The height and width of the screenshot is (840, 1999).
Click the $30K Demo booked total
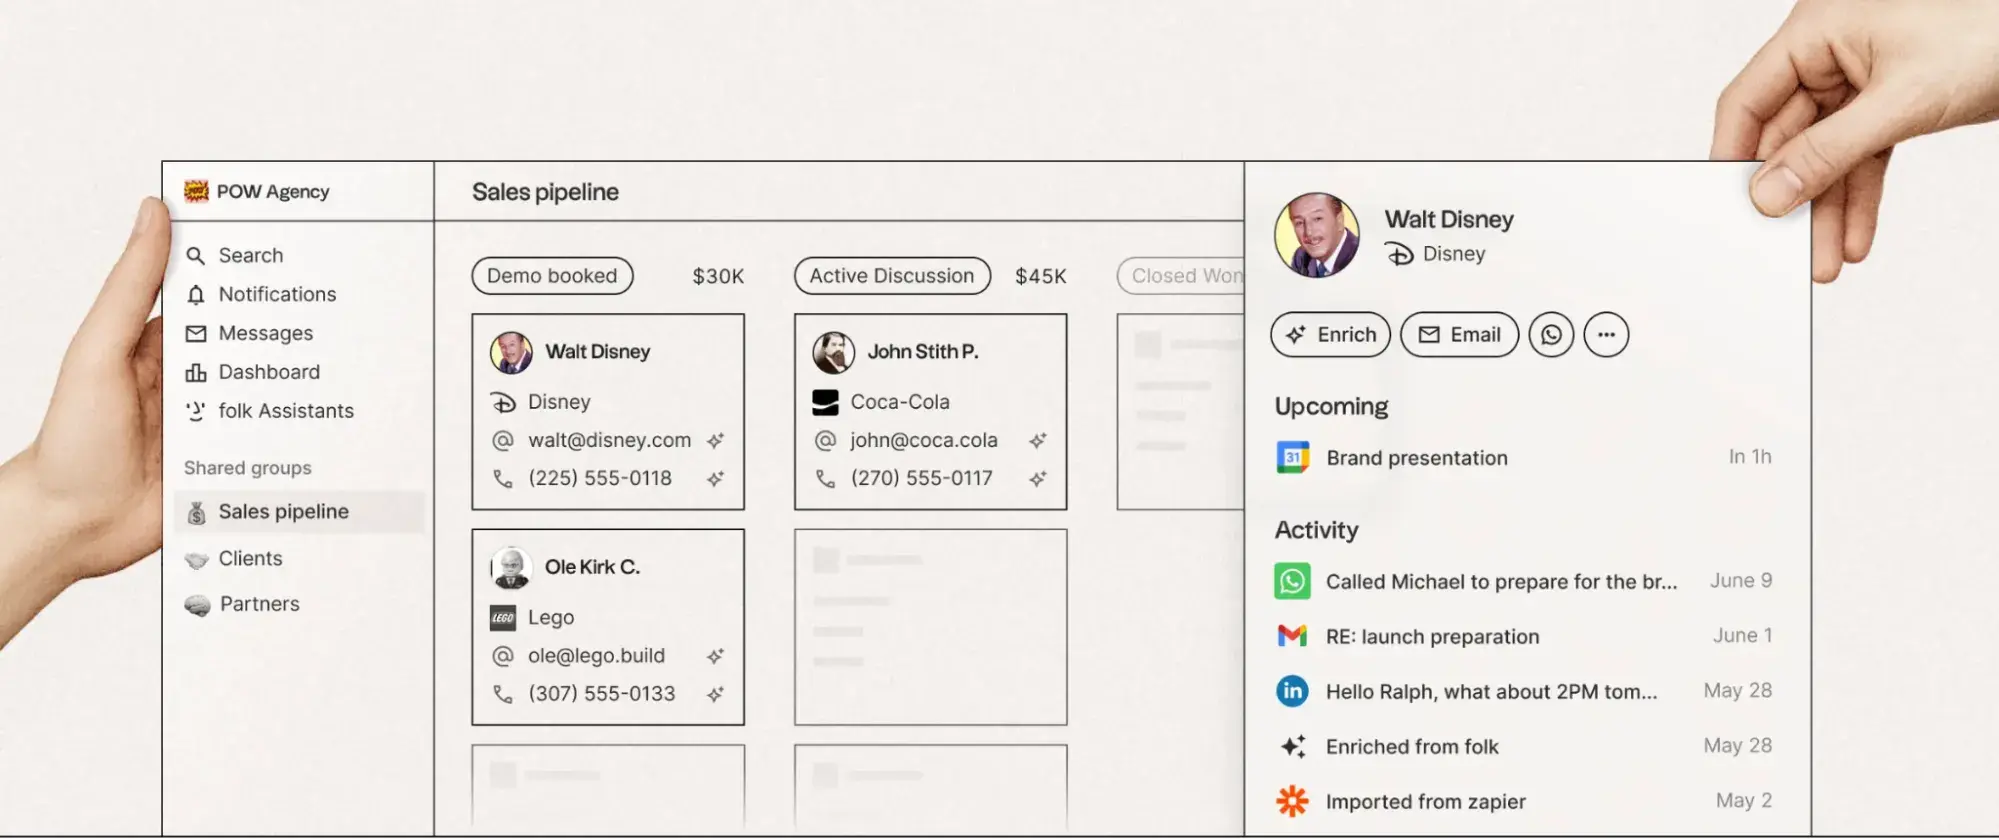[718, 276]
